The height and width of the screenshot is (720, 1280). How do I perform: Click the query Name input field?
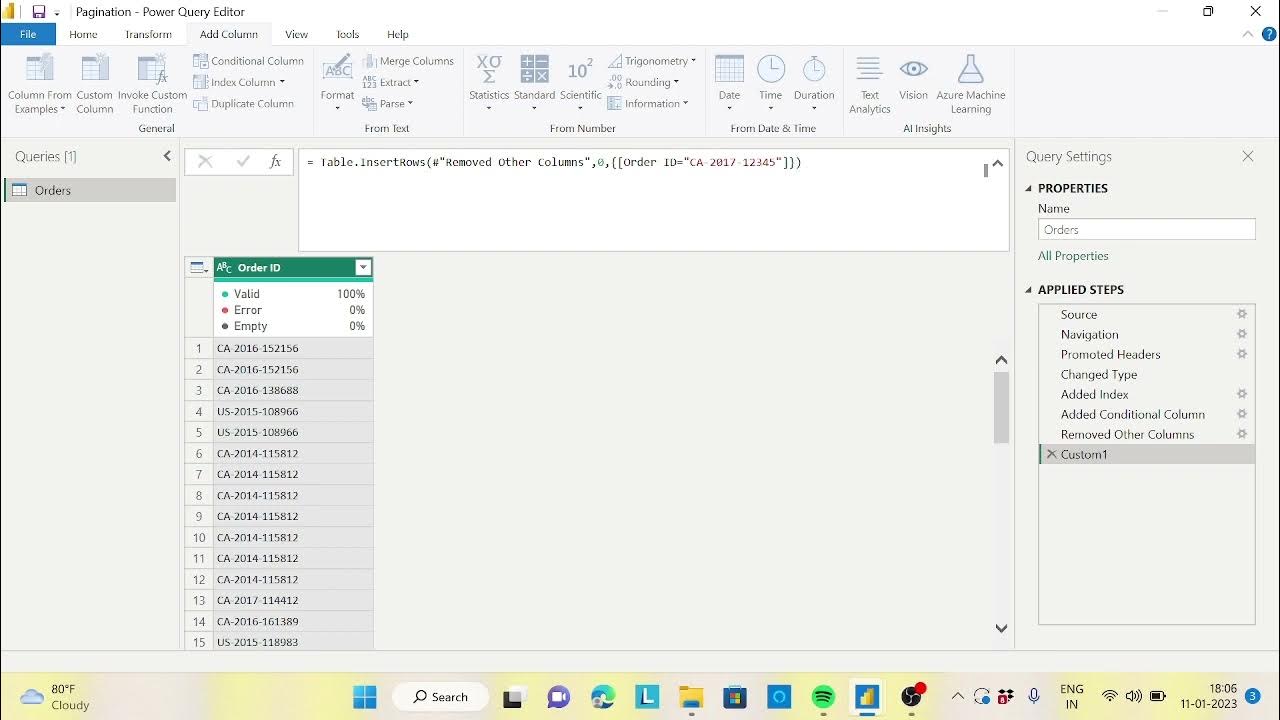[x=1147, y=230]
